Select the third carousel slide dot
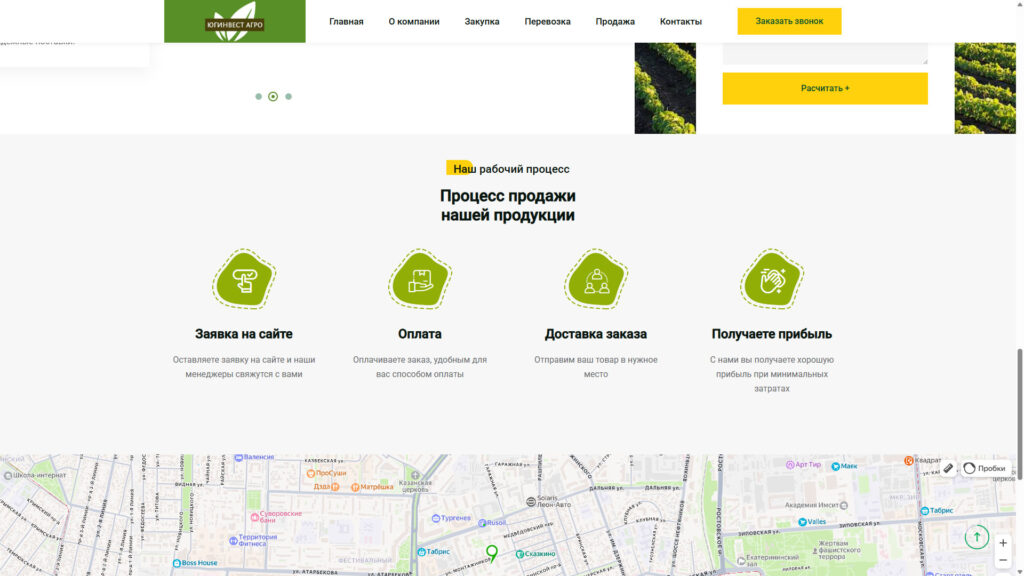This screenshot has width=1024, height=576. [289, 97]
